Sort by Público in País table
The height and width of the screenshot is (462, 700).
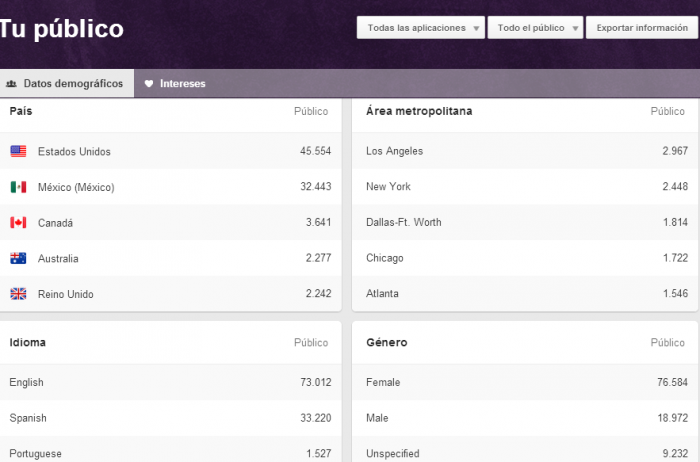point(311,112)
